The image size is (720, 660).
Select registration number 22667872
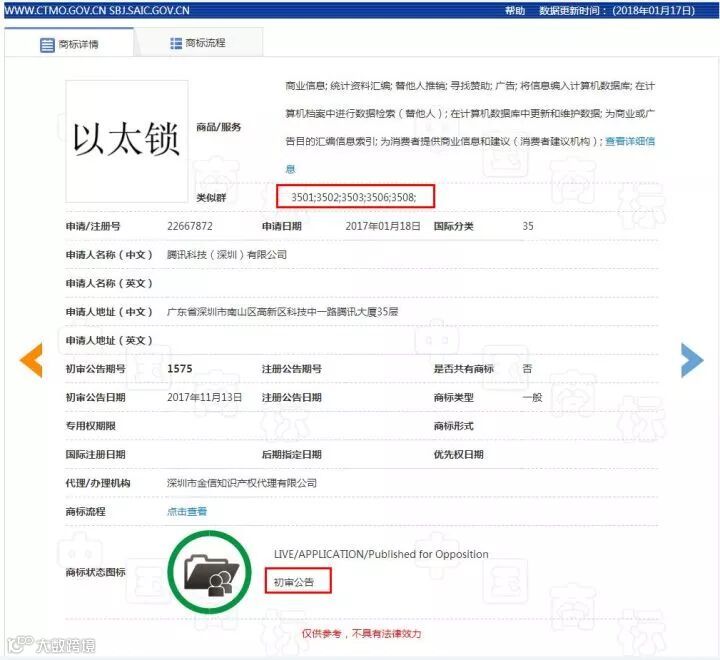pos(190,226)
